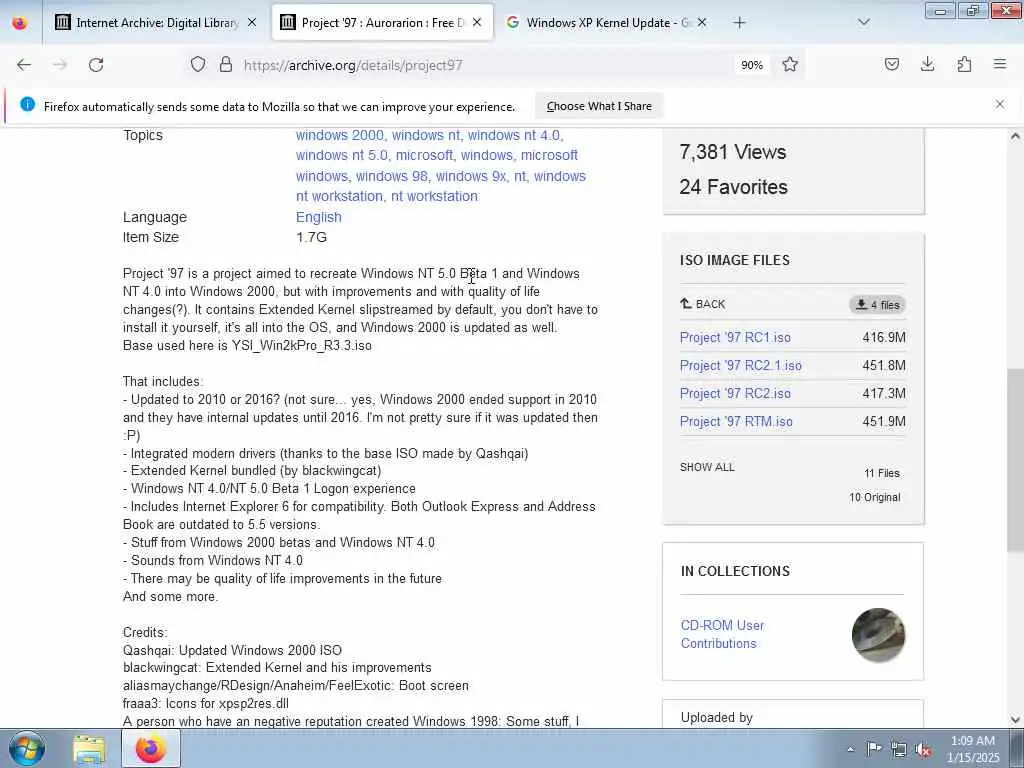Viewport: 1024px width, 768px height.
Task: Download Project '97 RTM.iso
Action: (736, 422)
